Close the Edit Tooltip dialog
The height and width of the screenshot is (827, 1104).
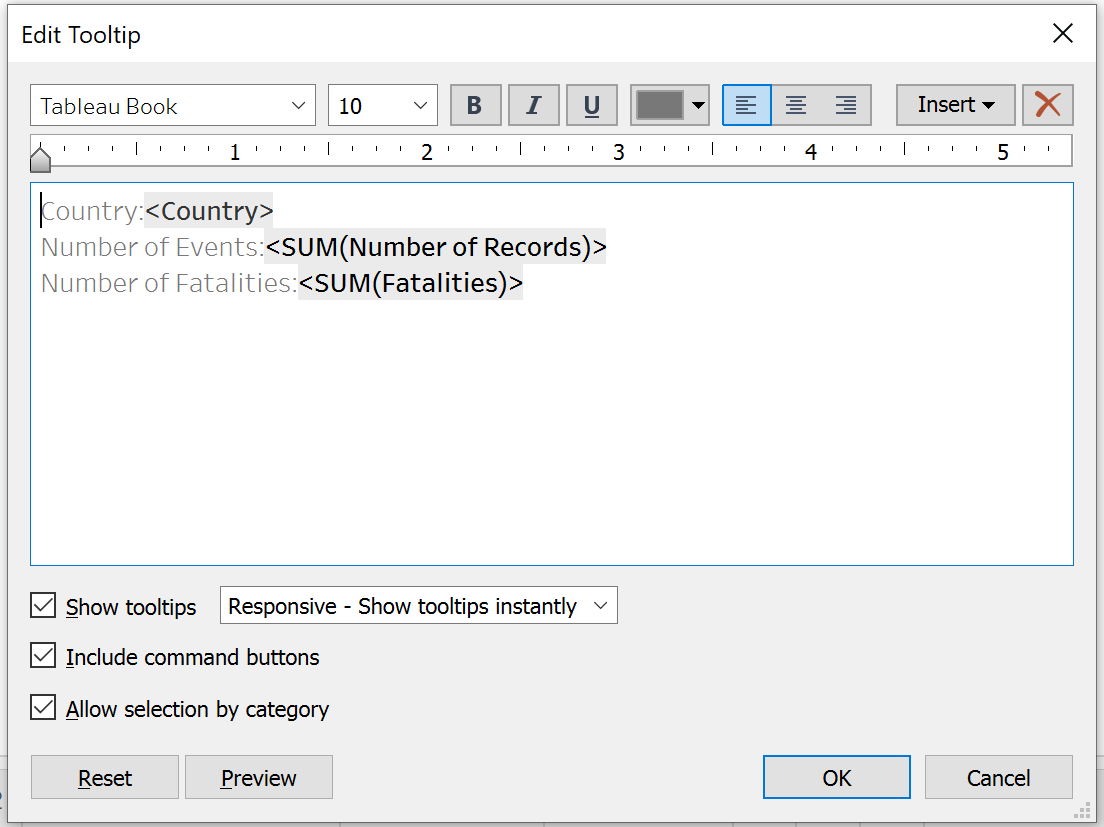[x=1062, y=34]
